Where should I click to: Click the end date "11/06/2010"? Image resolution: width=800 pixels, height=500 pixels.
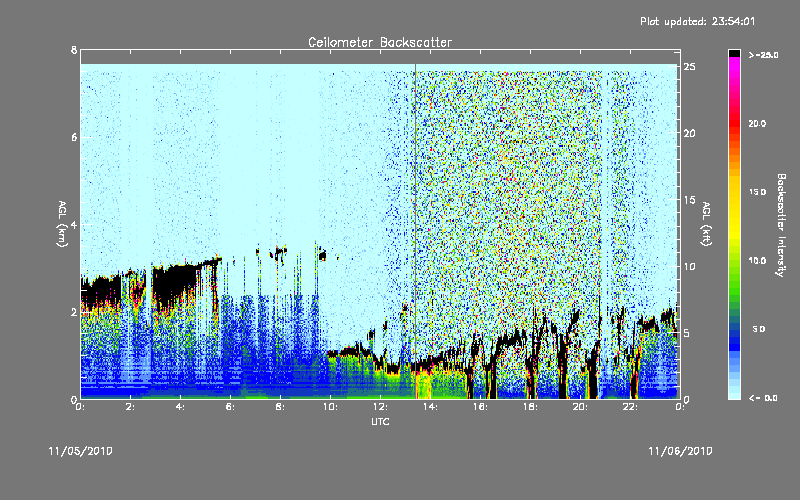(x=680, y=451)
